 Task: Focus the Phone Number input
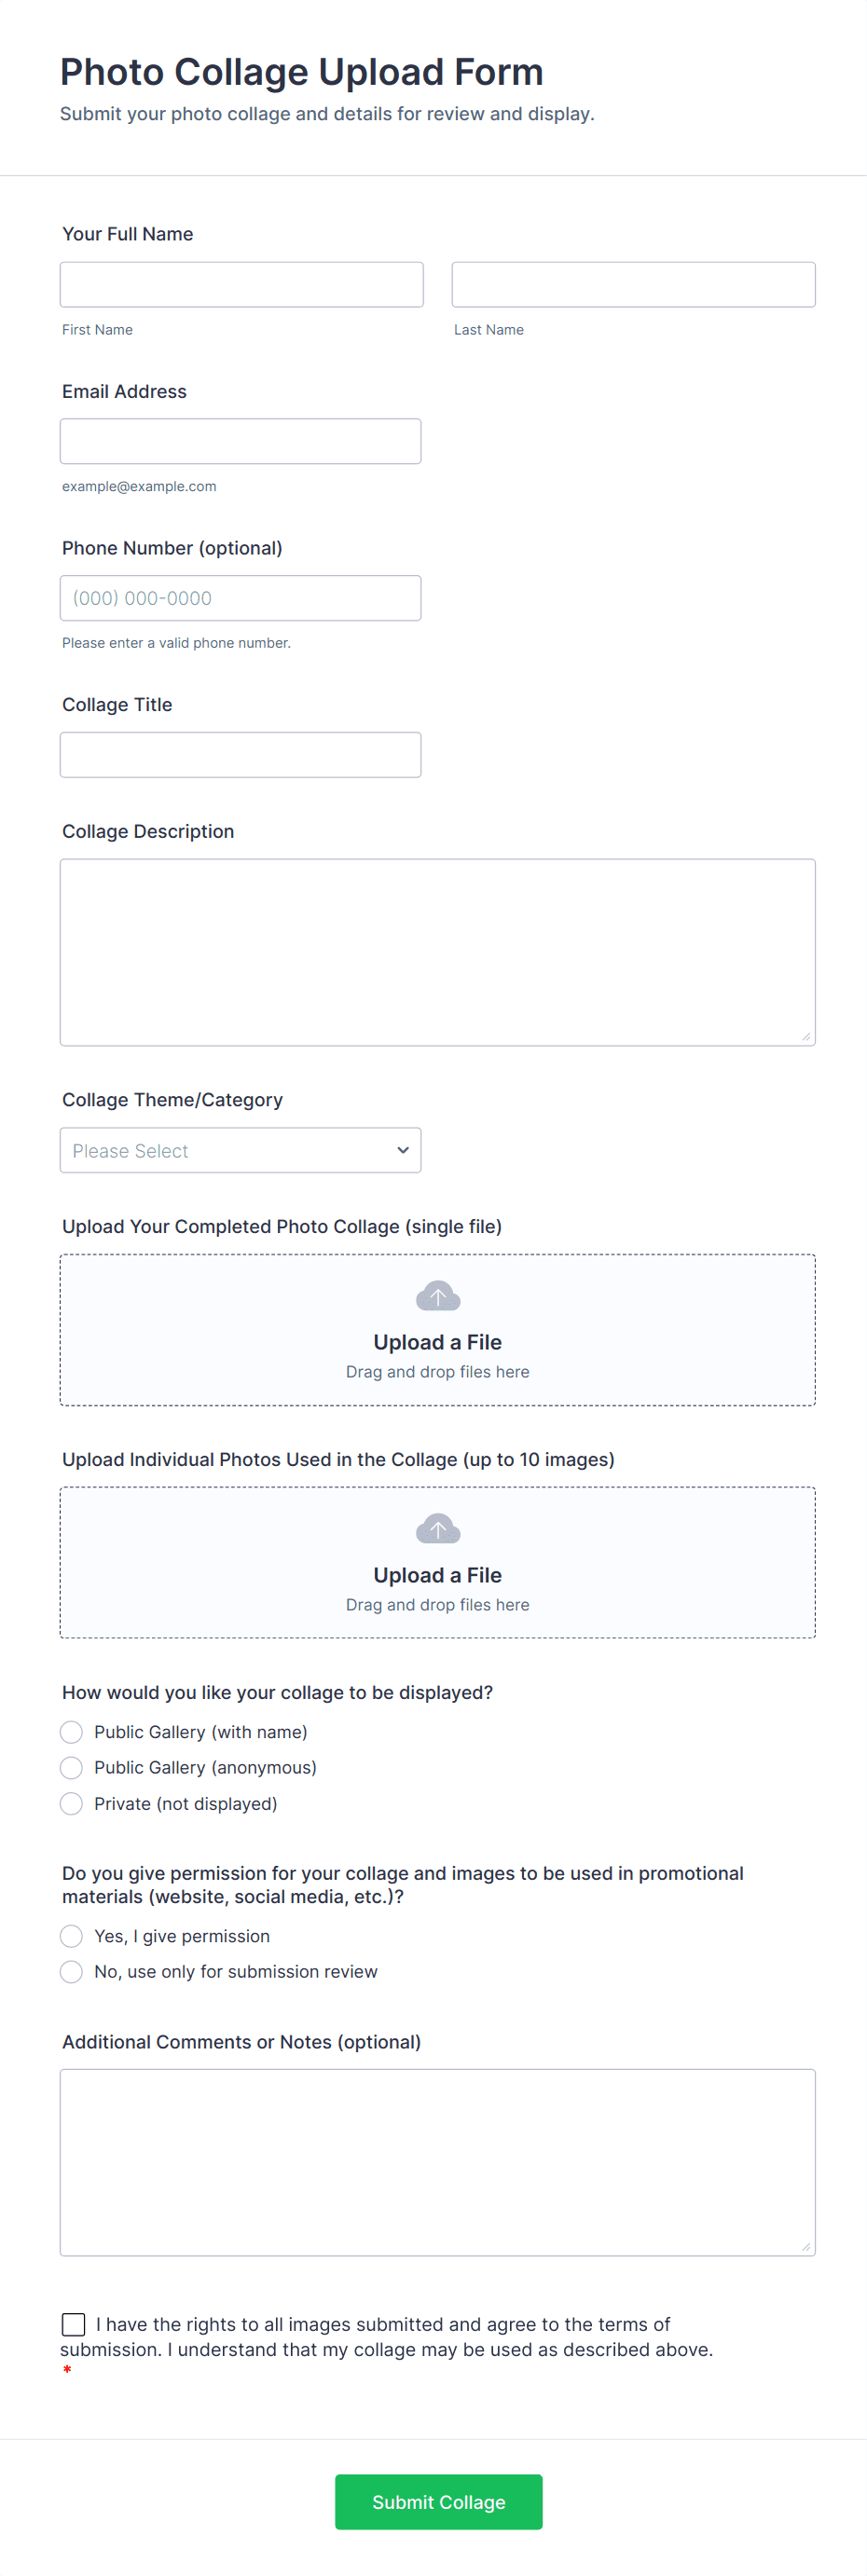[240, 598]
